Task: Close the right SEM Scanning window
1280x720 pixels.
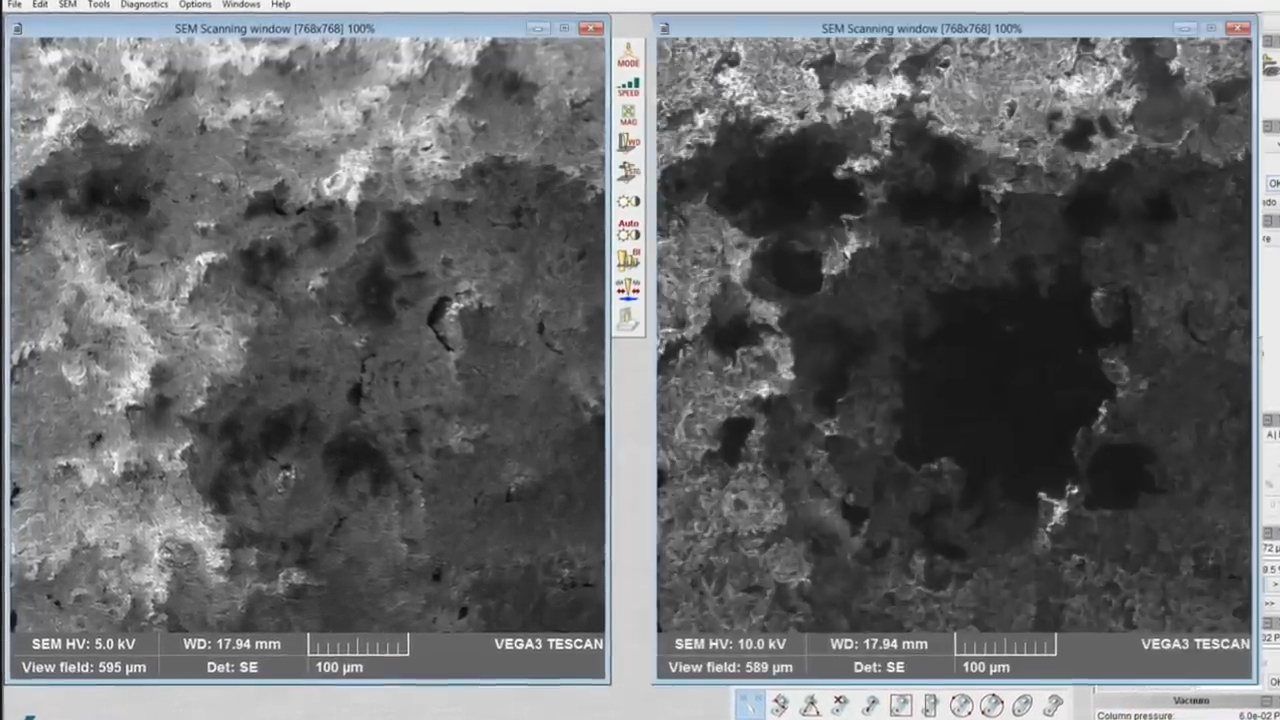Action: pos(1238,28)
